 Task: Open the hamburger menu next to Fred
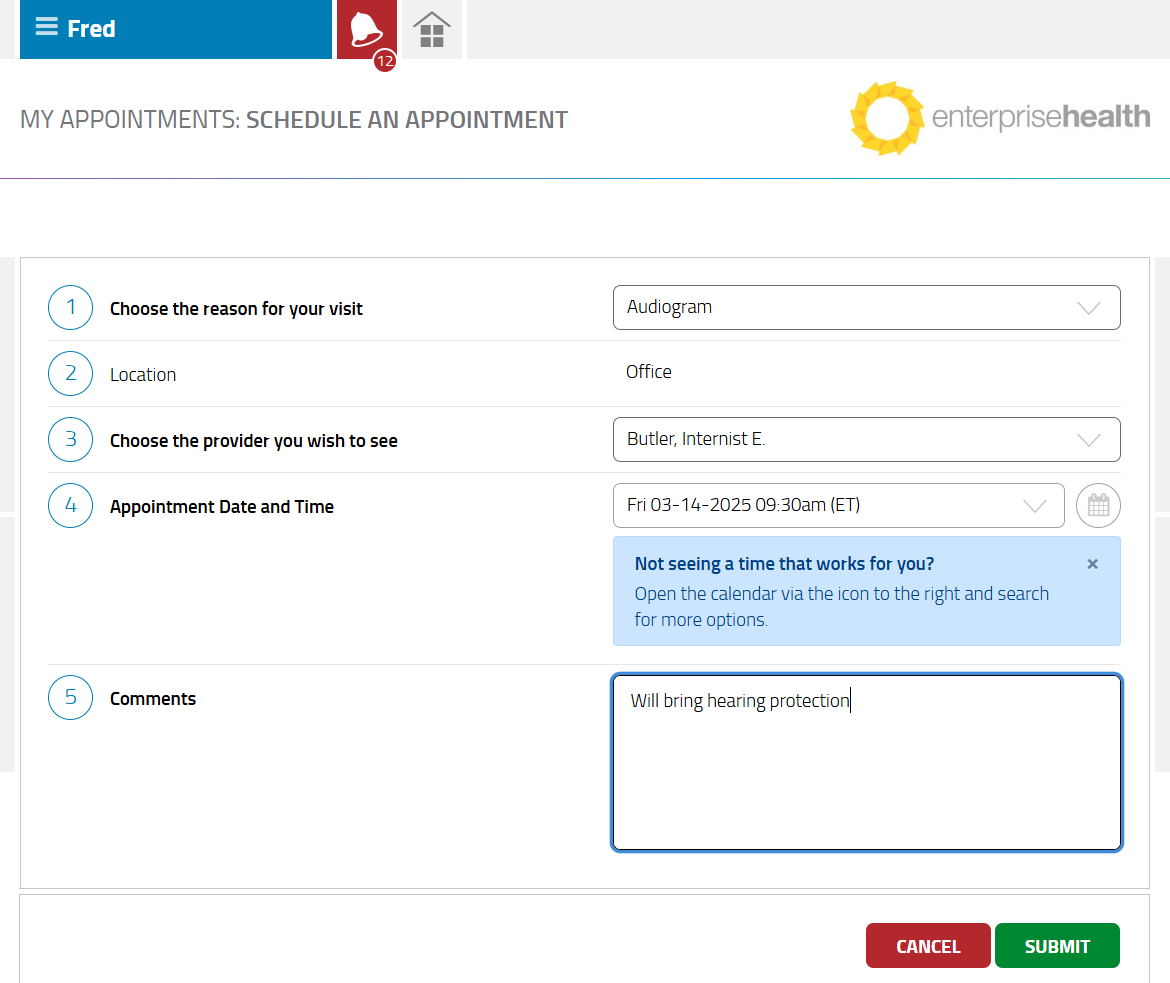tap(46, 28)
